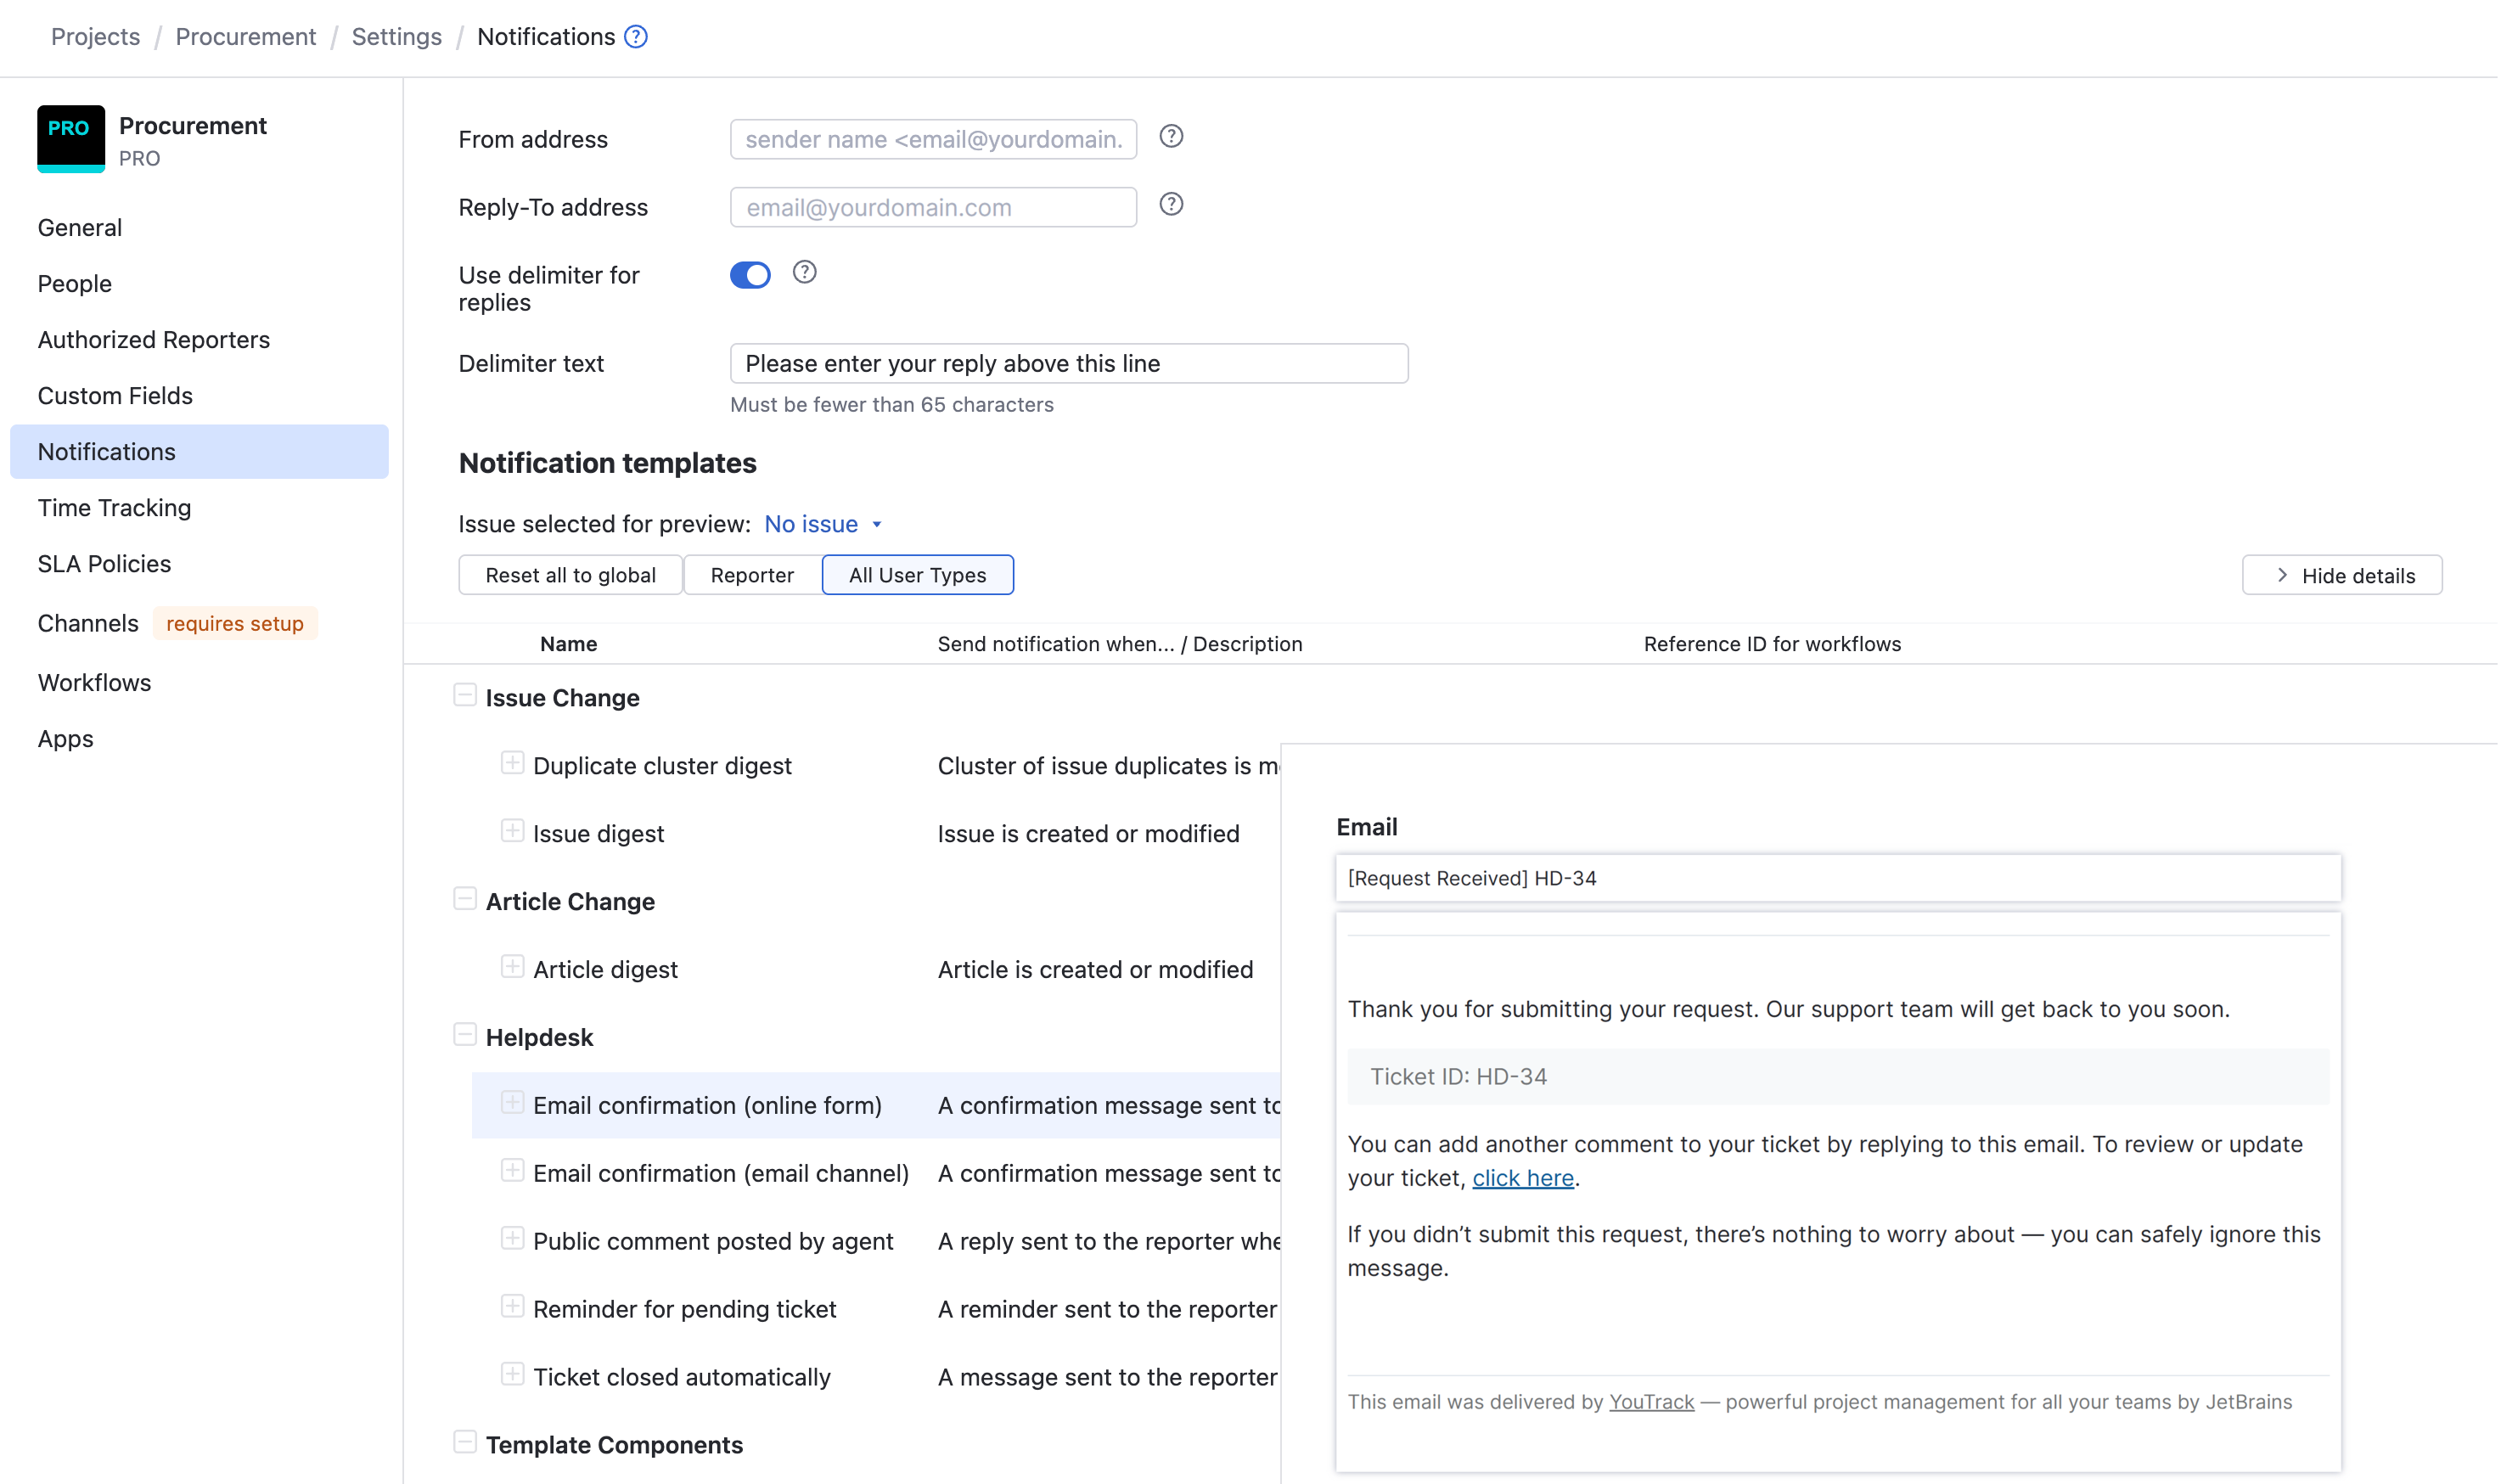2501x1484 pixels.
Task: Click the 'Reference ID for workflows' column header
Action: click(1772, 644)
